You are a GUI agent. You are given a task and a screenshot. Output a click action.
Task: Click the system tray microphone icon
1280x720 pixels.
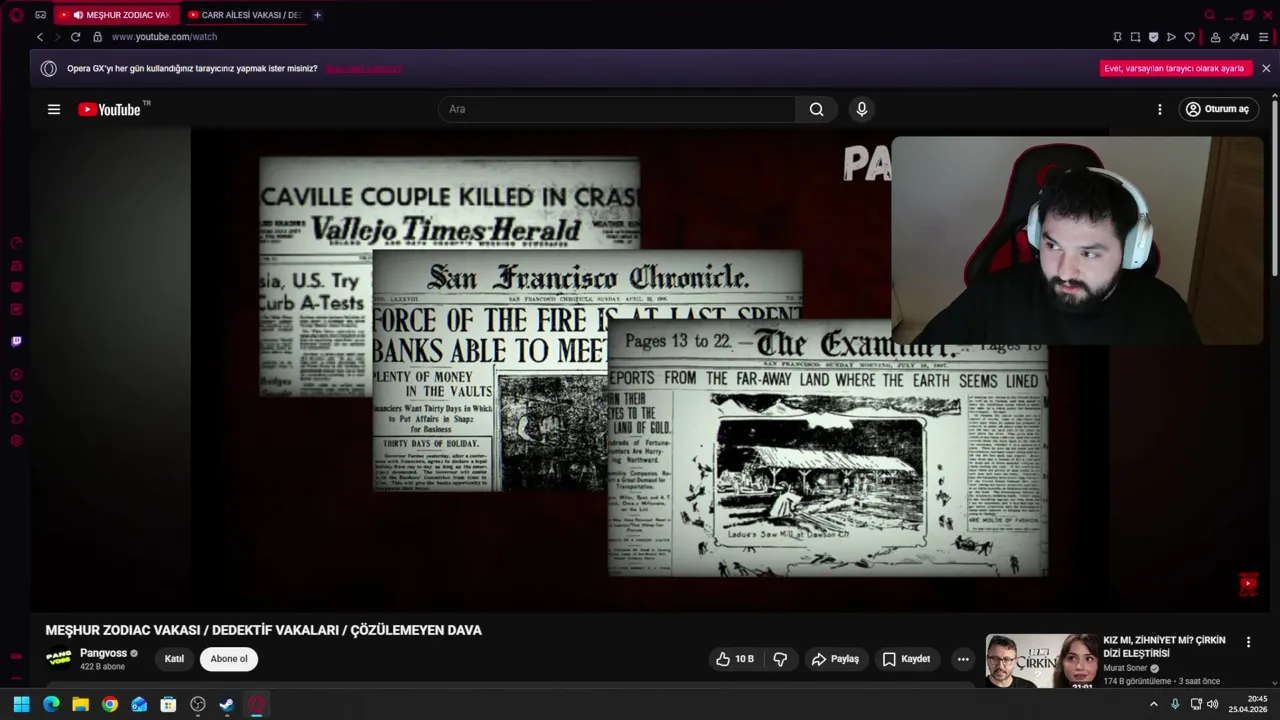coord(1175,704)
